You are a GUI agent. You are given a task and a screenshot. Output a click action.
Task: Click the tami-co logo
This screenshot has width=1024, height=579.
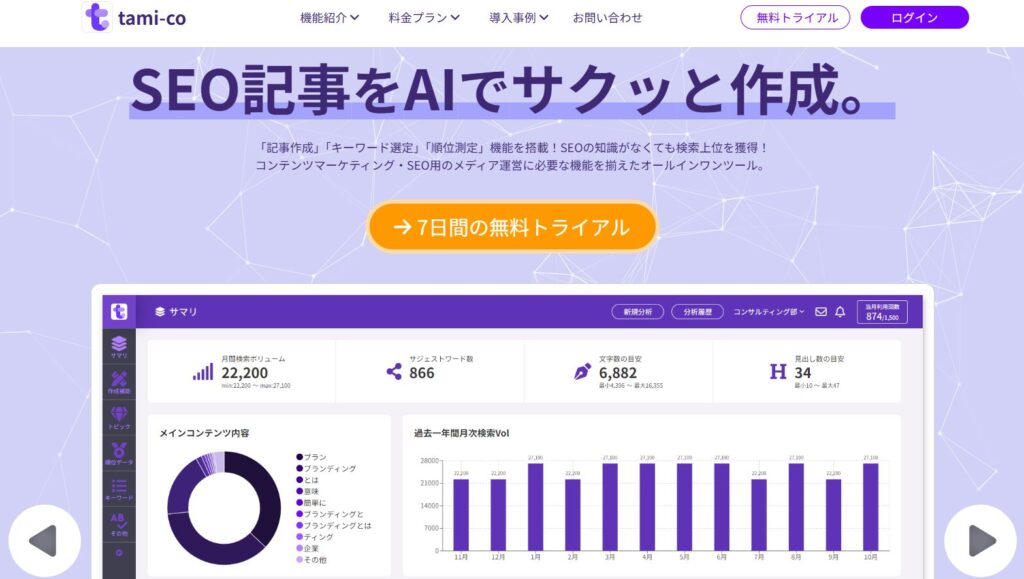click(x=134, y=18)
